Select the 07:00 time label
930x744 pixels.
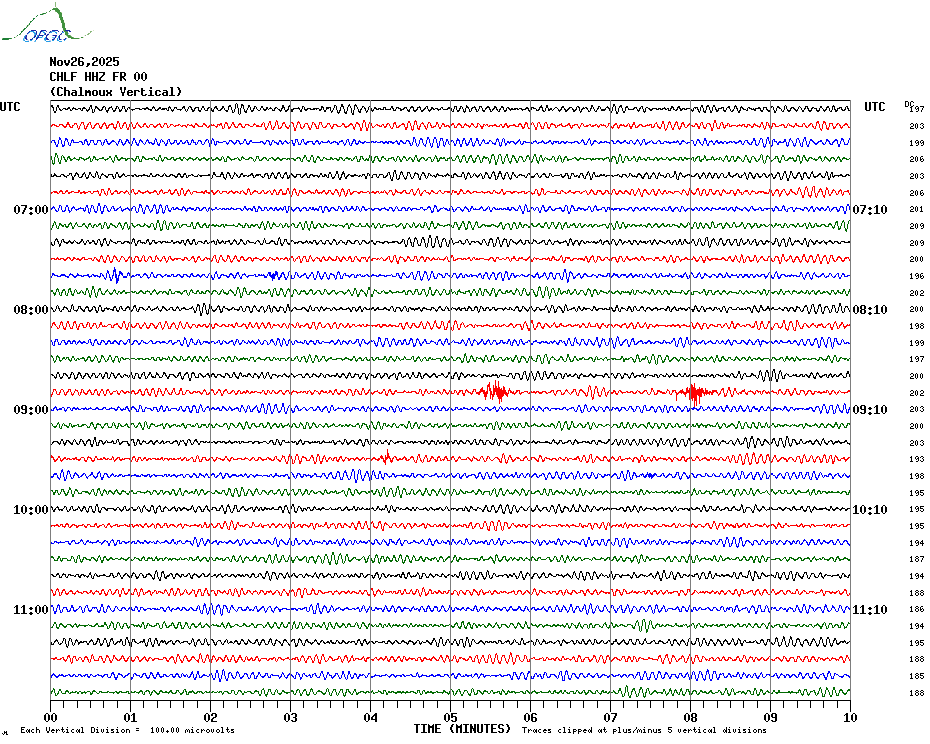click(31, 209)
